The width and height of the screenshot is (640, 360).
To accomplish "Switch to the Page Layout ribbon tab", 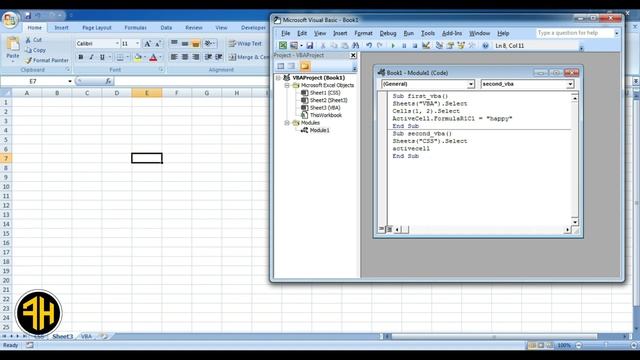I will 97,28.
